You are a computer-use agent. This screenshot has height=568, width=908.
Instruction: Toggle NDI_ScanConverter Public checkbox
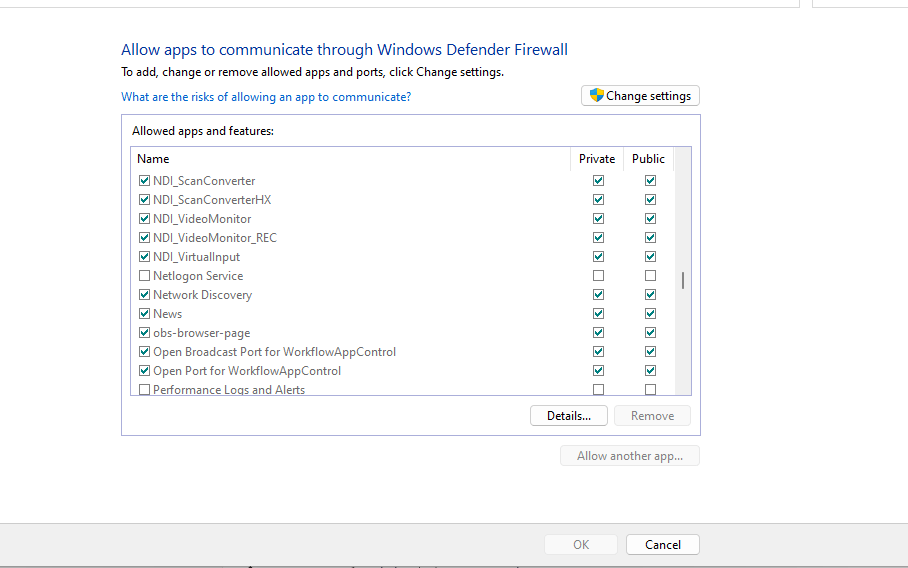click(650, 181)
